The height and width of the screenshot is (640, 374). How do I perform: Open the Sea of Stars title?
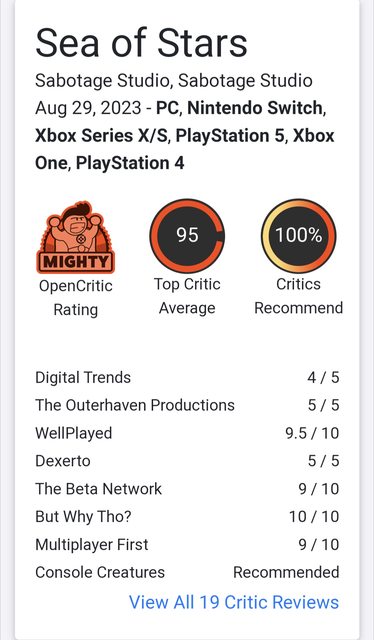coord(141,43)
